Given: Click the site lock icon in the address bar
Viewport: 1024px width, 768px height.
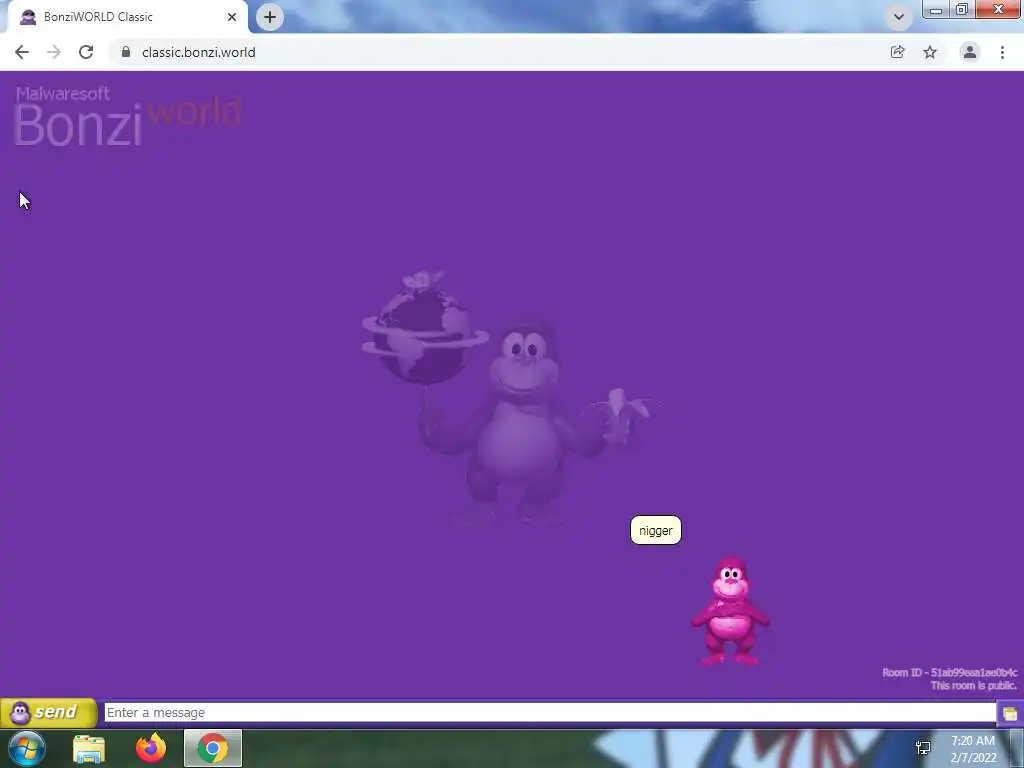Looking at the screenshot, I should coord(126,52).
